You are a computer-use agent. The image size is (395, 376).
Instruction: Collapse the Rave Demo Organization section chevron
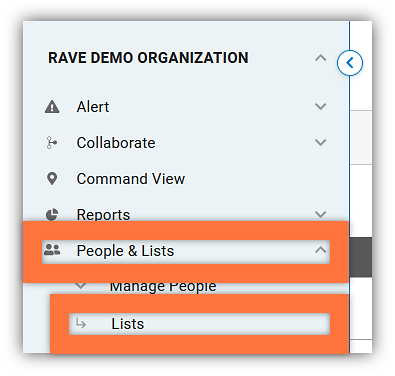point(320,58)
